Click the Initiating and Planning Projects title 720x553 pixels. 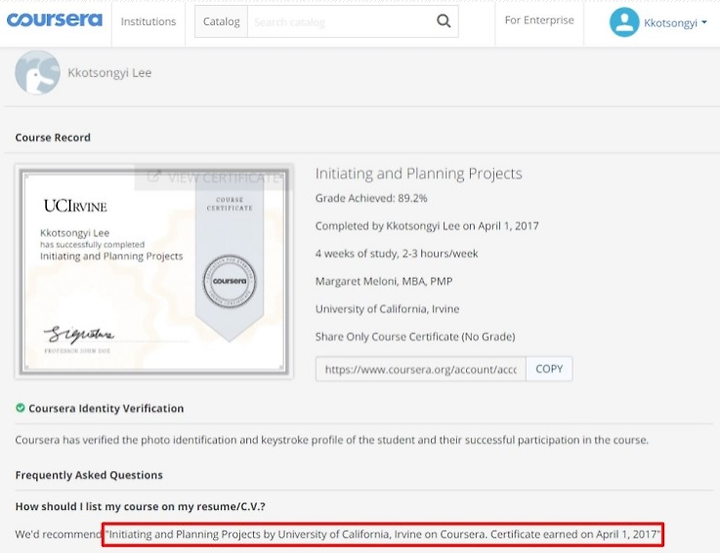point(418,174)
